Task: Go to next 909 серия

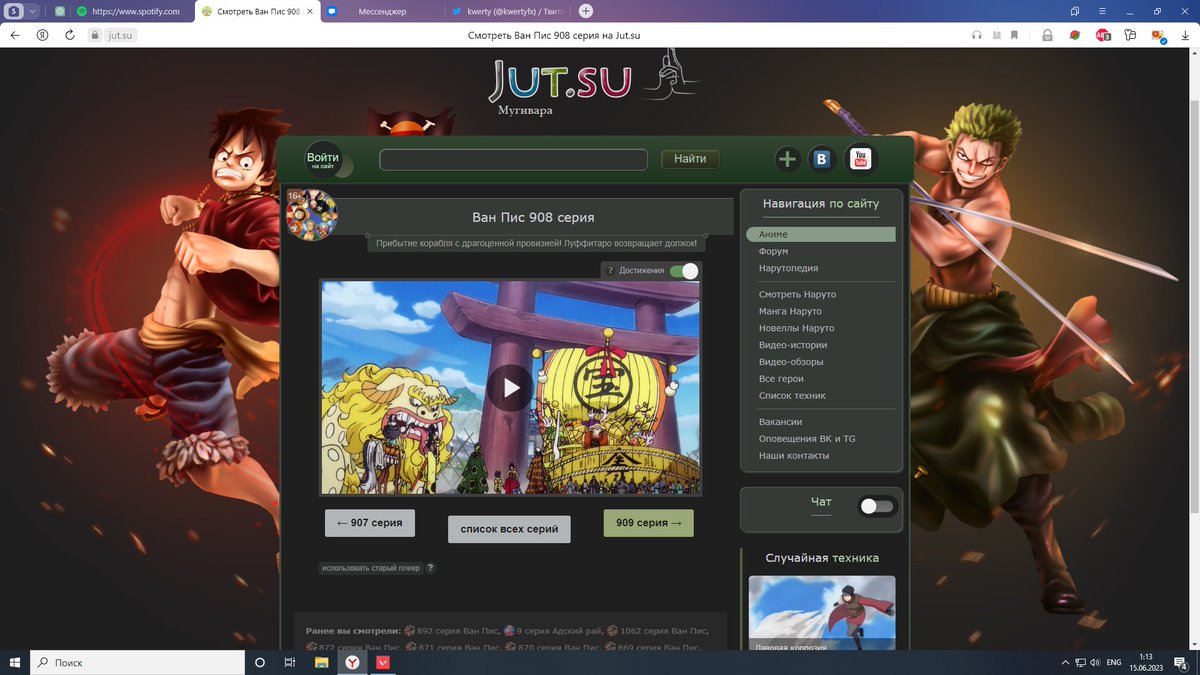Action: [648, 523]
